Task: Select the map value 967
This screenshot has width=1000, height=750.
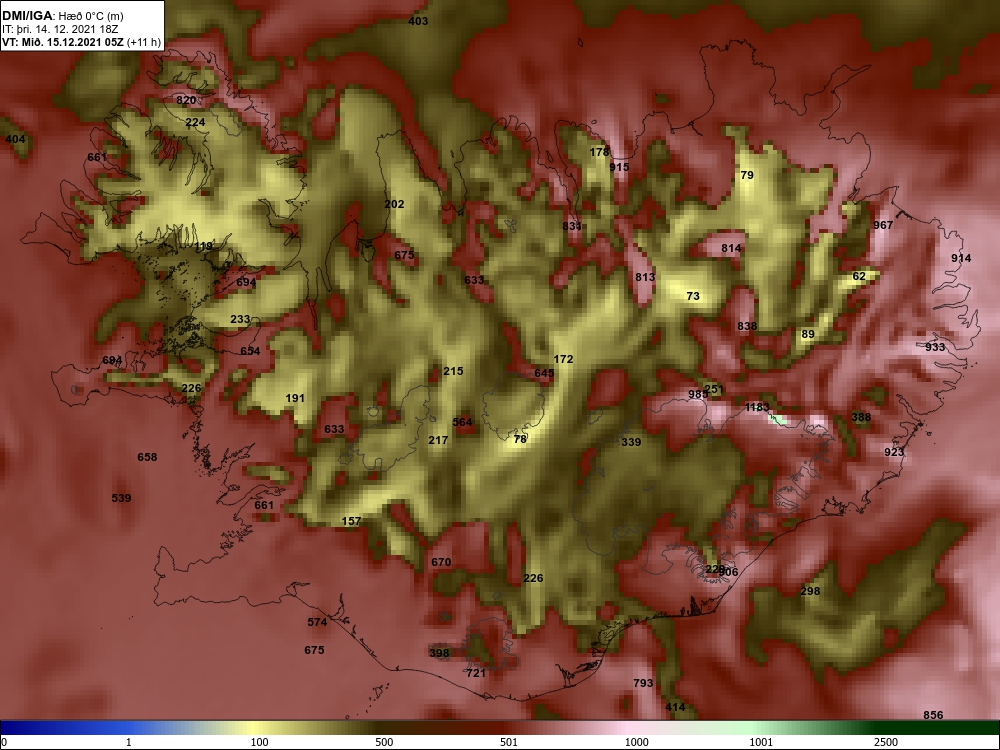Action: click(883, 225)
